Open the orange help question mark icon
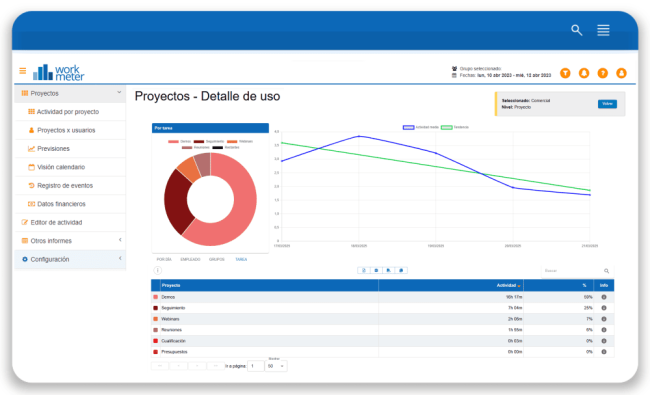Image resolution: width=650 pixels, height=395 pixels. tap(602, 73)
